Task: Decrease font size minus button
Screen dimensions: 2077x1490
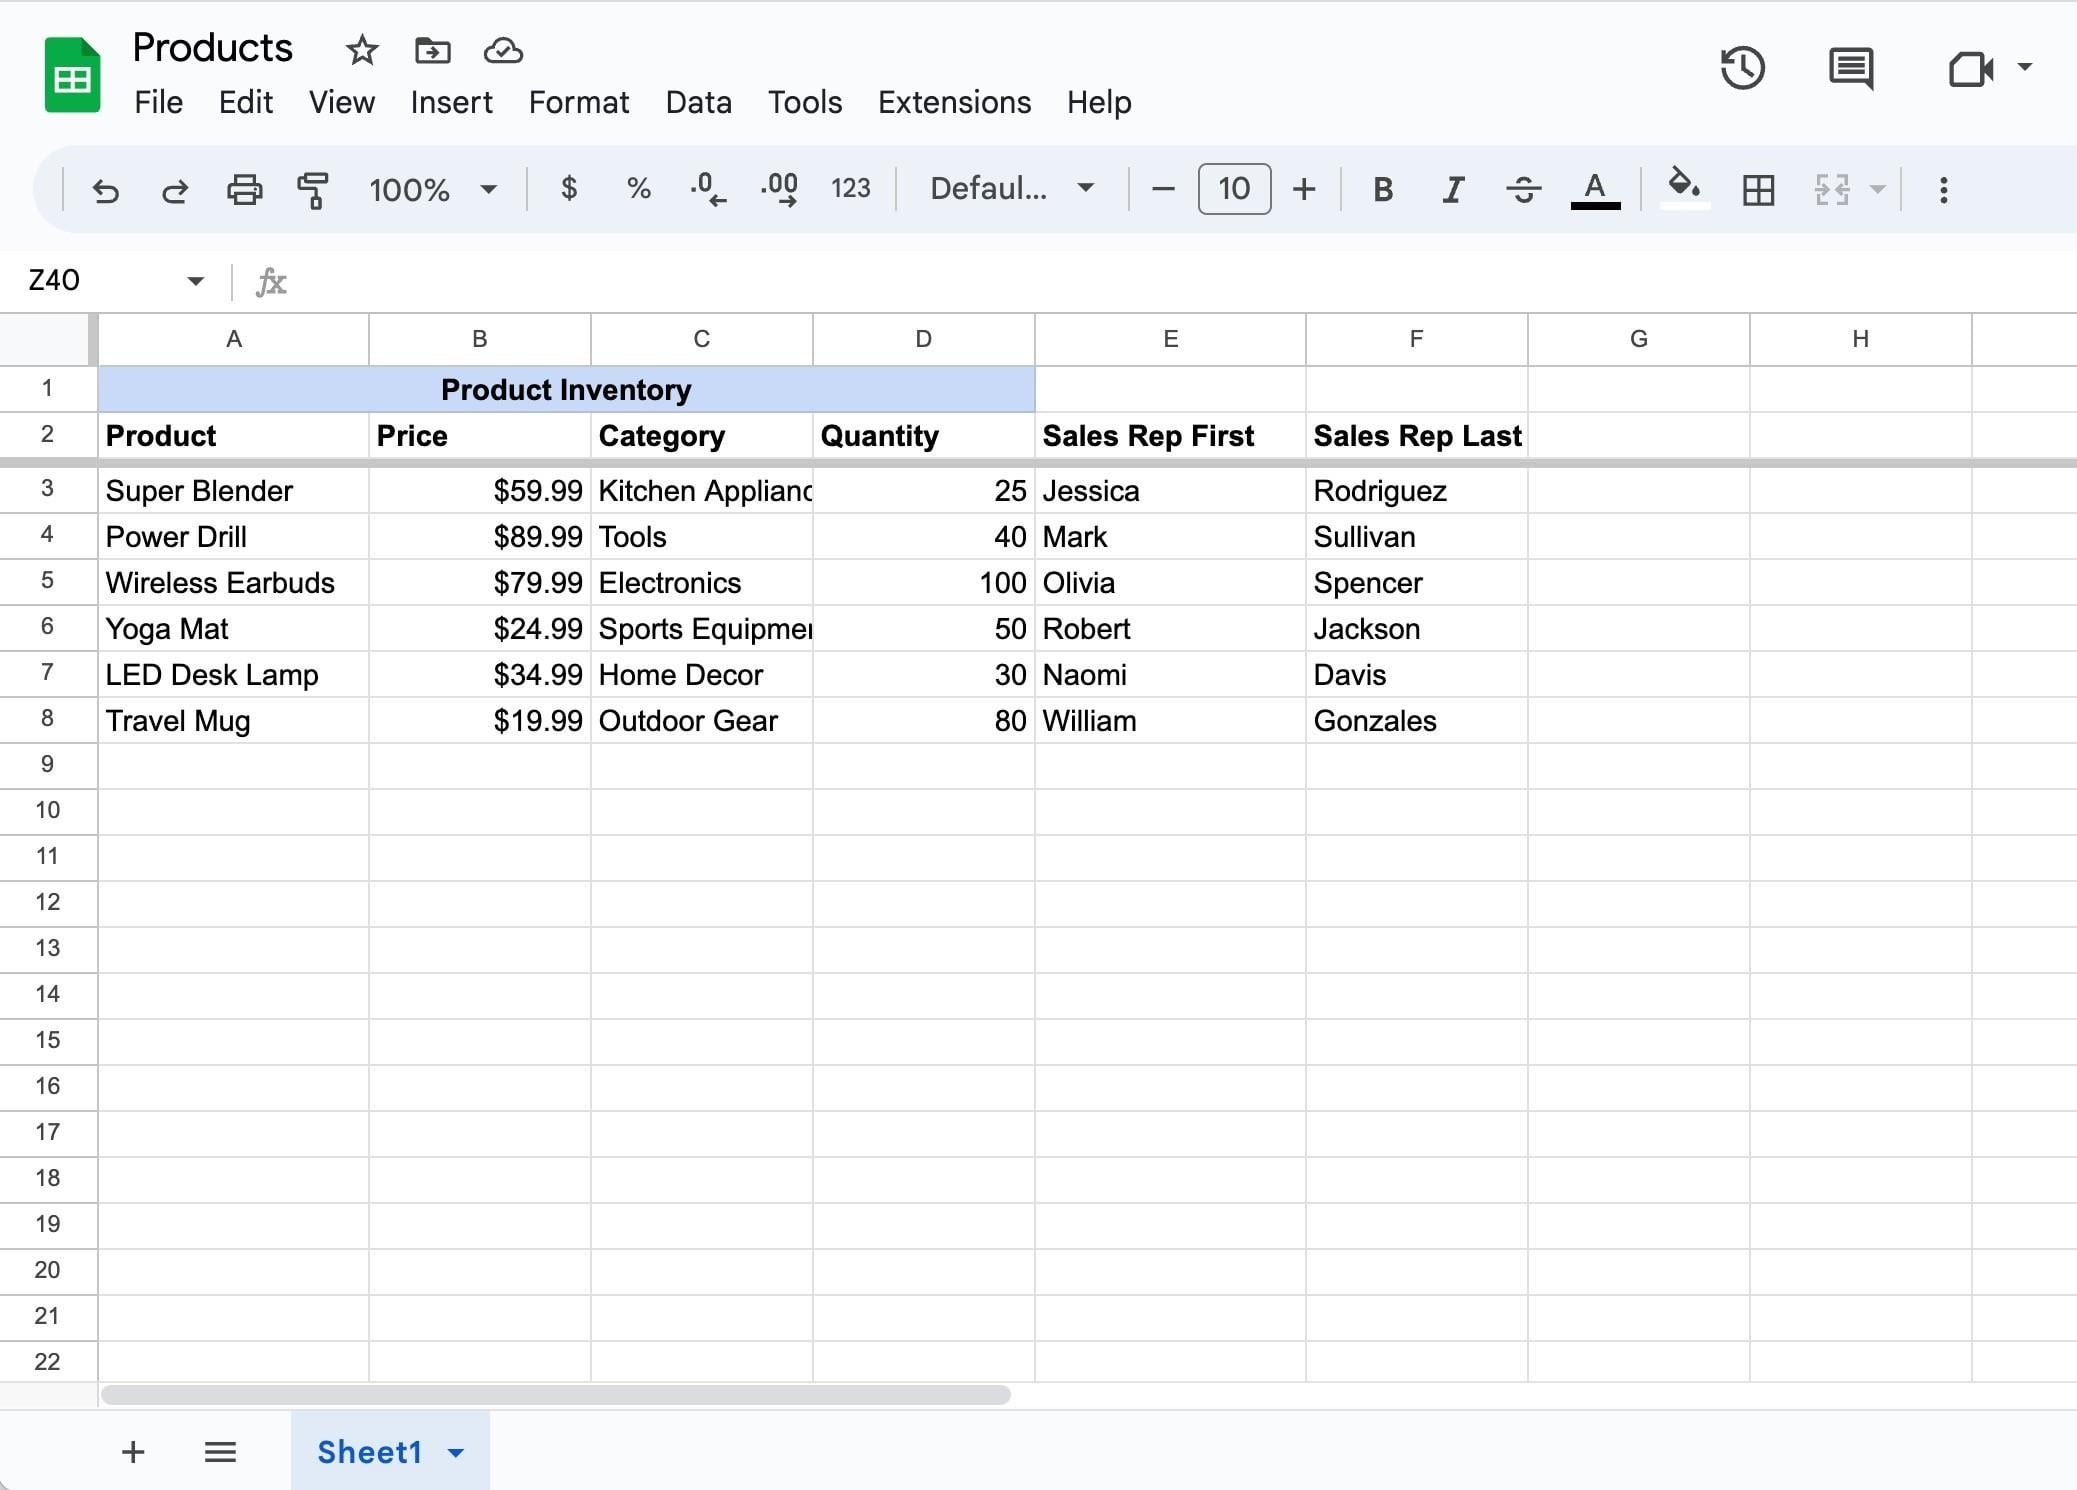Action: coord(1163,189)
